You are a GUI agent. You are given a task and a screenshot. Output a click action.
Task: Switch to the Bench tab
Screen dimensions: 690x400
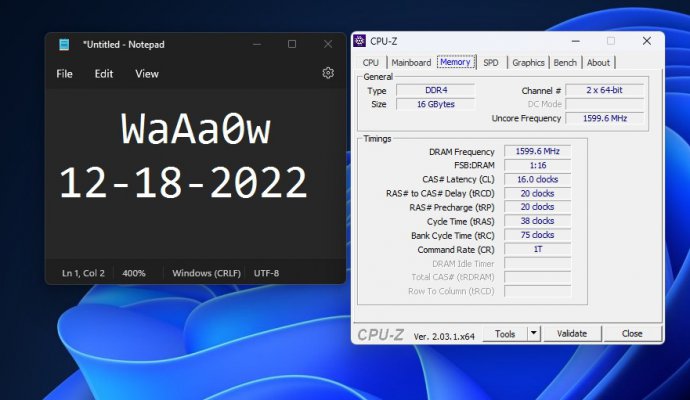pyautogui.click(x=565, y=62)
